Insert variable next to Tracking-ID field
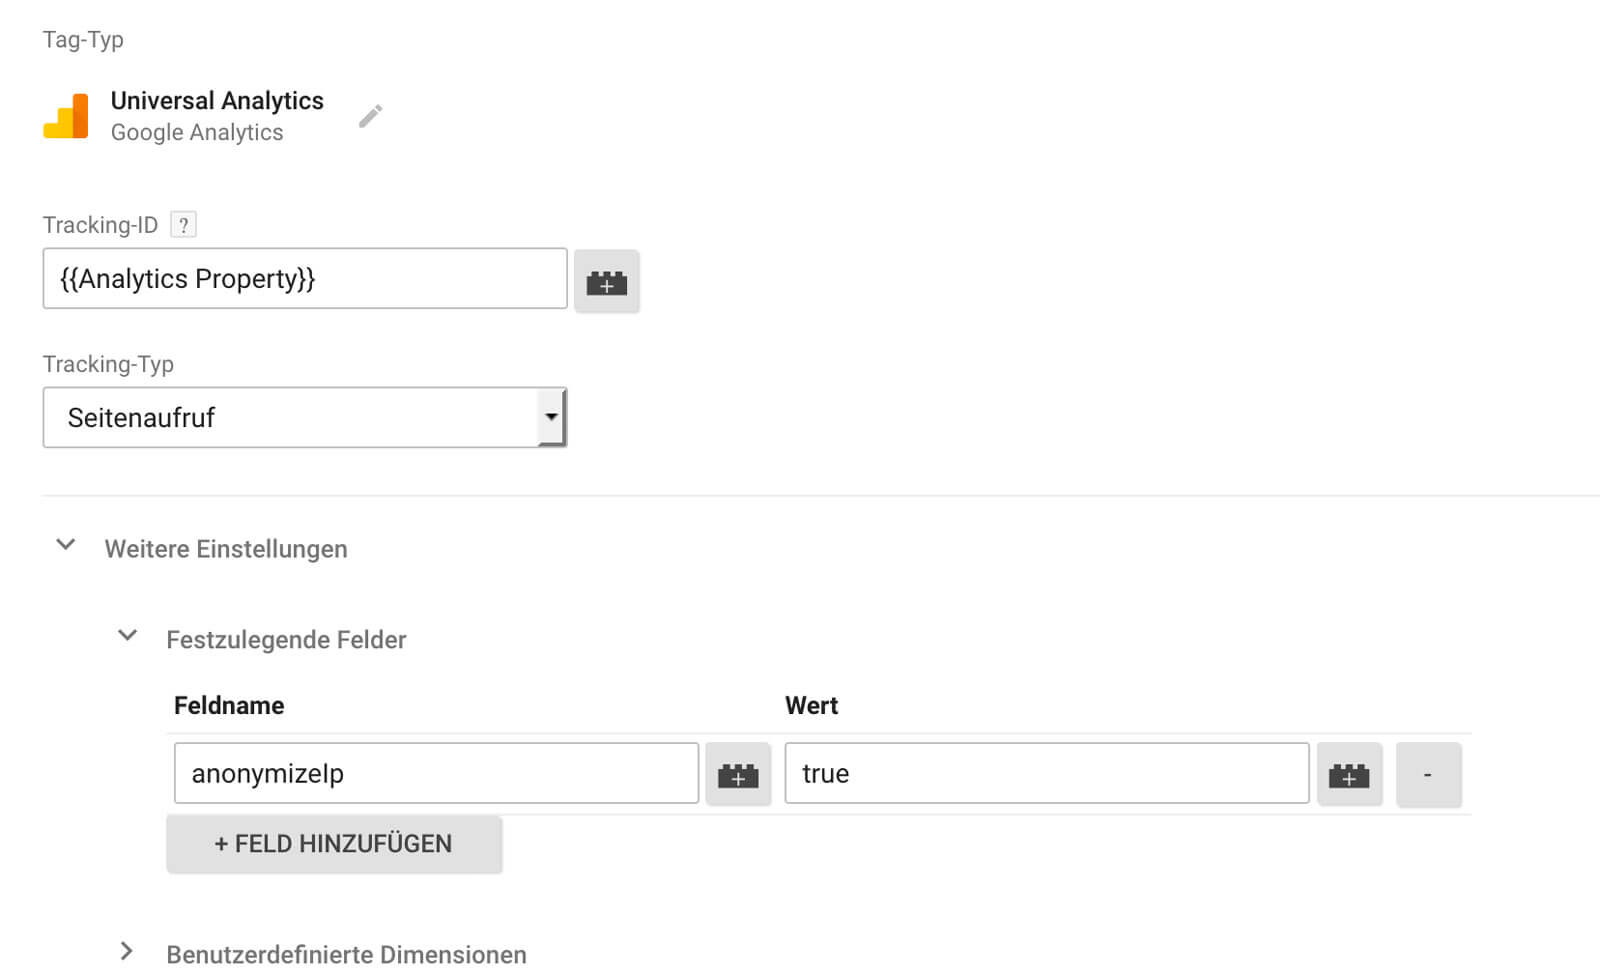 click(607, 281)
